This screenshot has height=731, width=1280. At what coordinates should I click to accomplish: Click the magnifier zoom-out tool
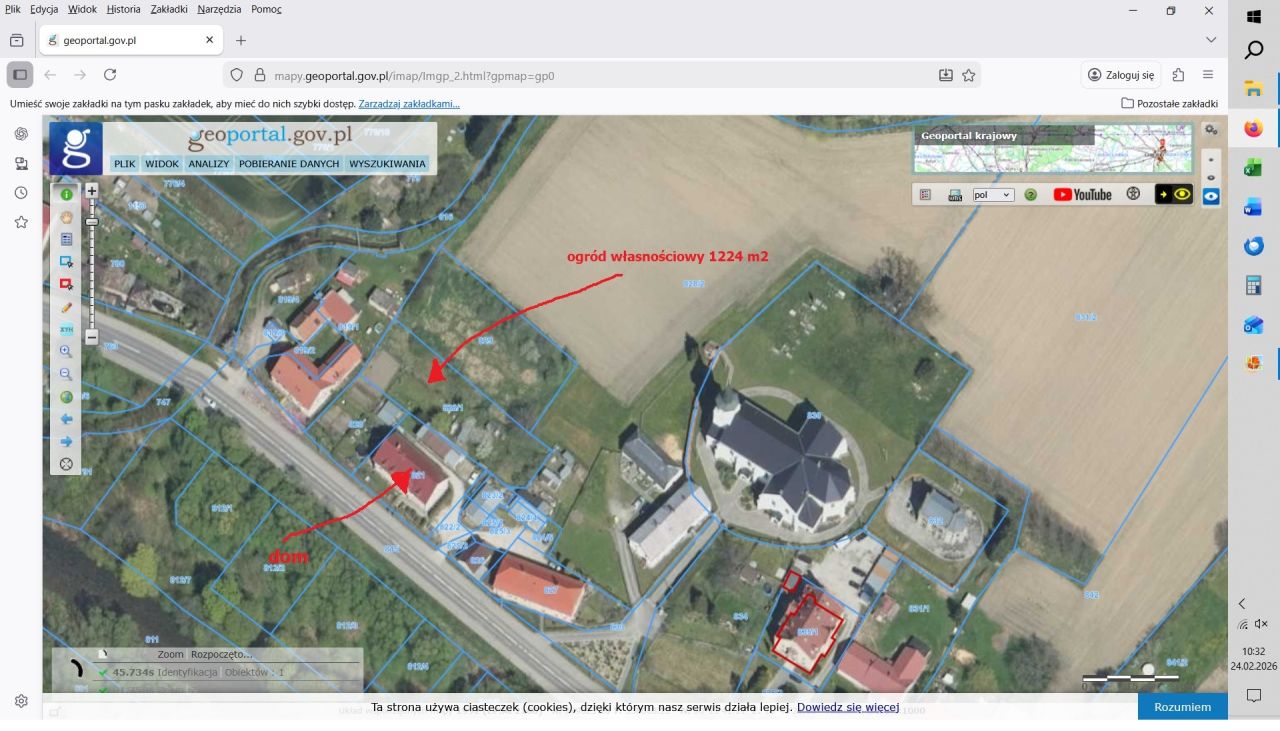67,374
